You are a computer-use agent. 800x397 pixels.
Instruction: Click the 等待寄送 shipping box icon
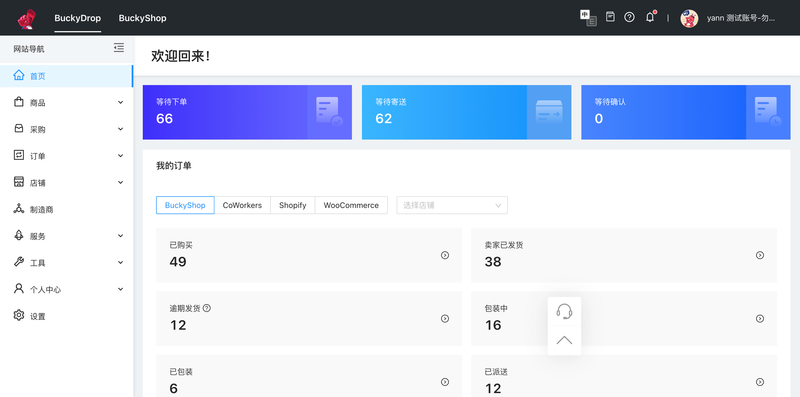click(x=549, y=112)
